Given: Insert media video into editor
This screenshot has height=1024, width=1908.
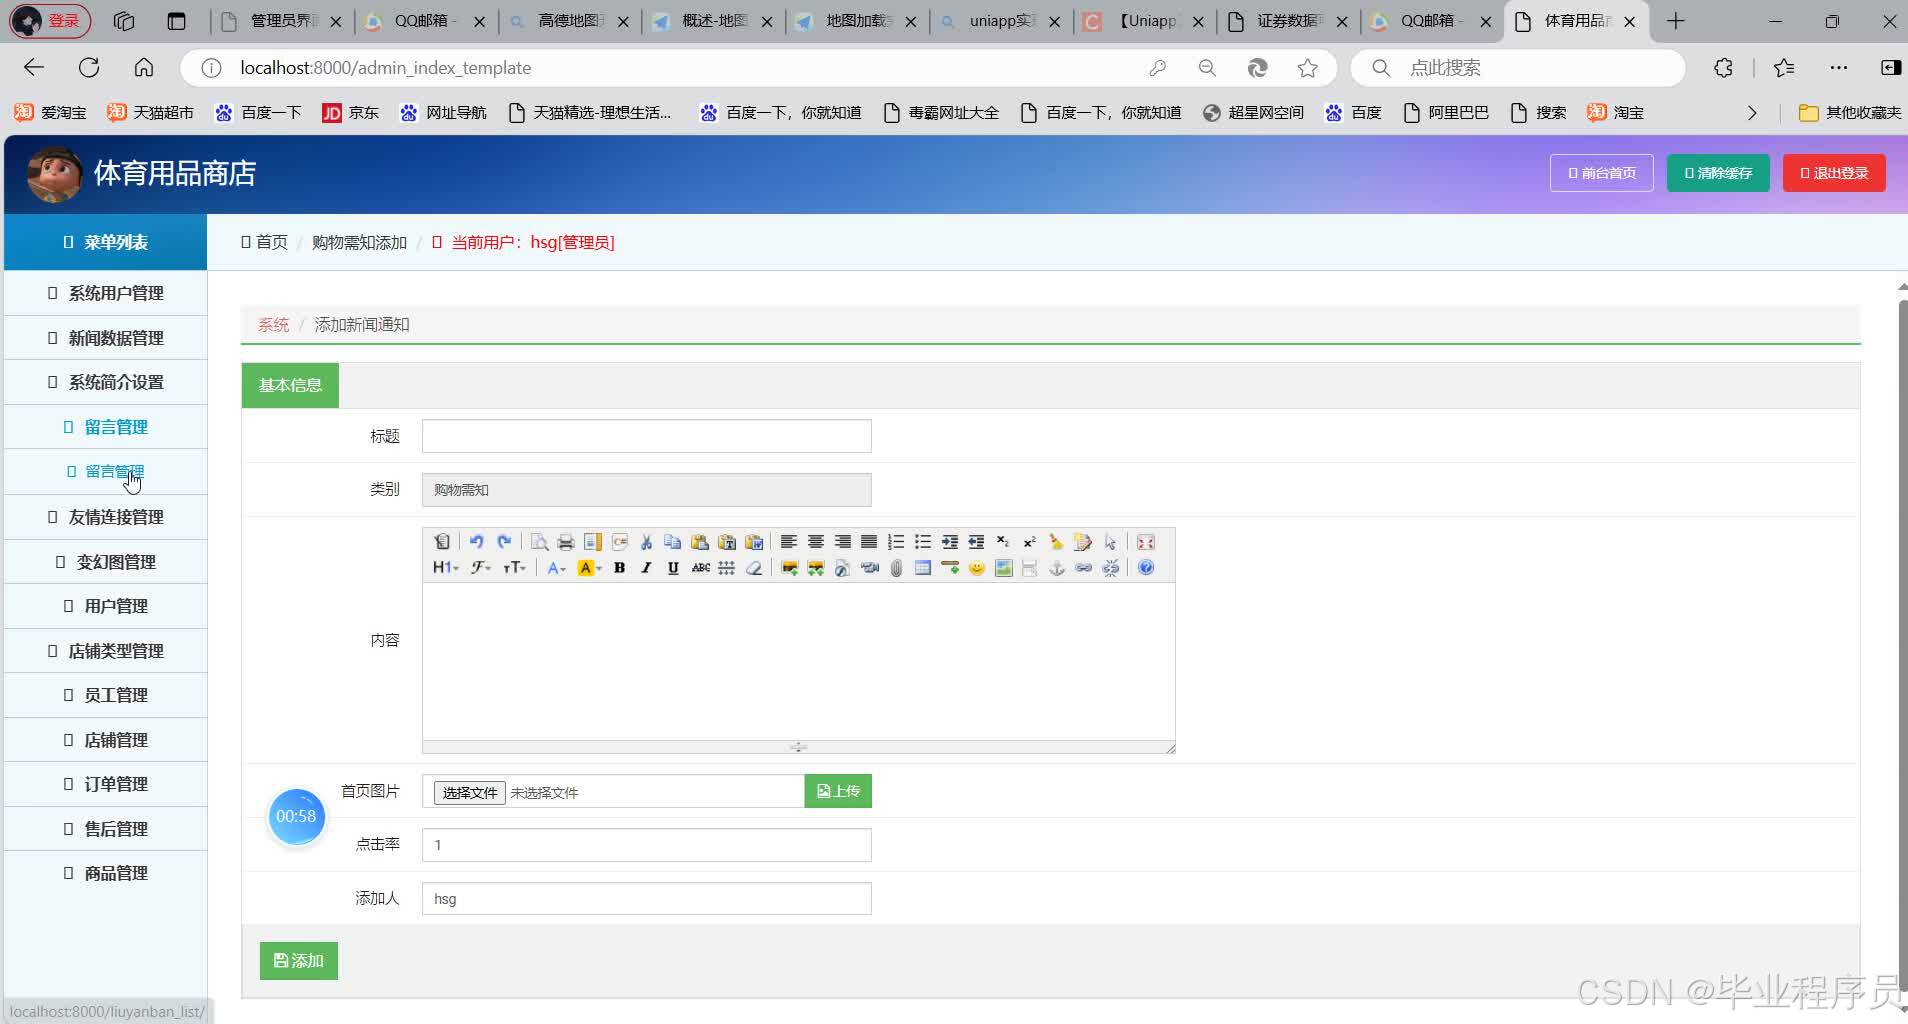Looking at the screenshot, I should [870, 568].
